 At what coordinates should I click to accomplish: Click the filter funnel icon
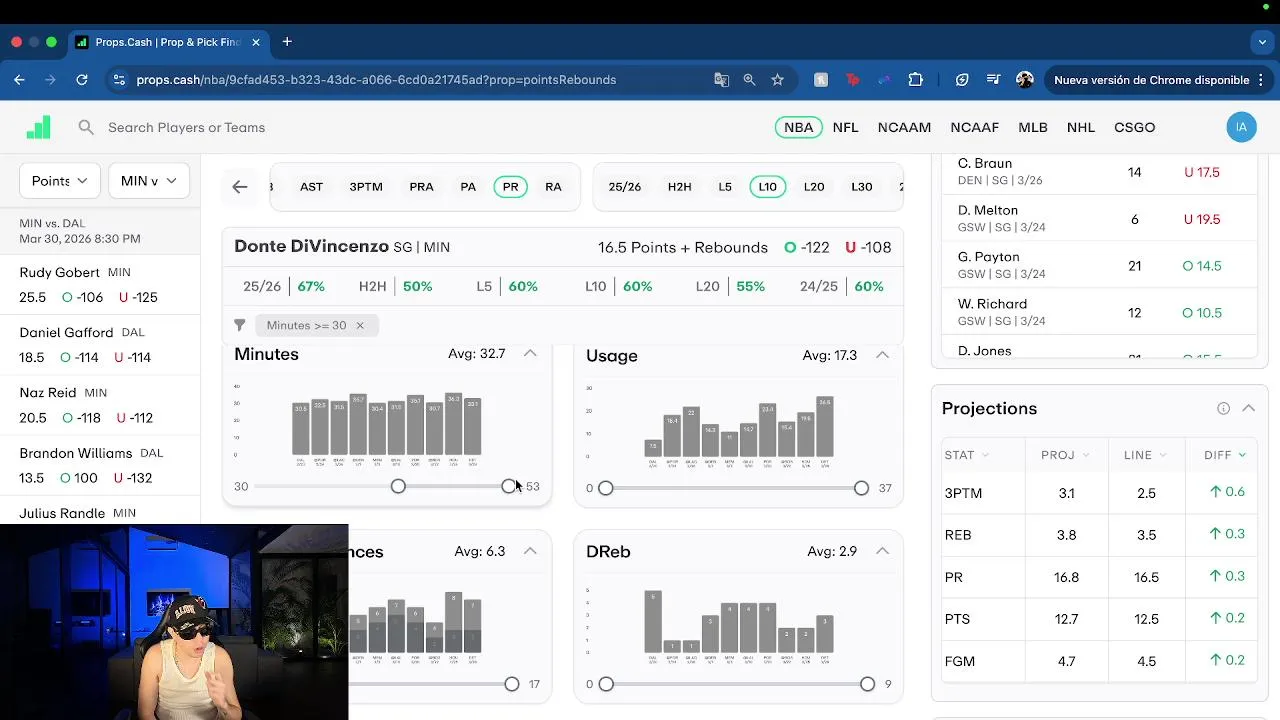tap(240, 325)
